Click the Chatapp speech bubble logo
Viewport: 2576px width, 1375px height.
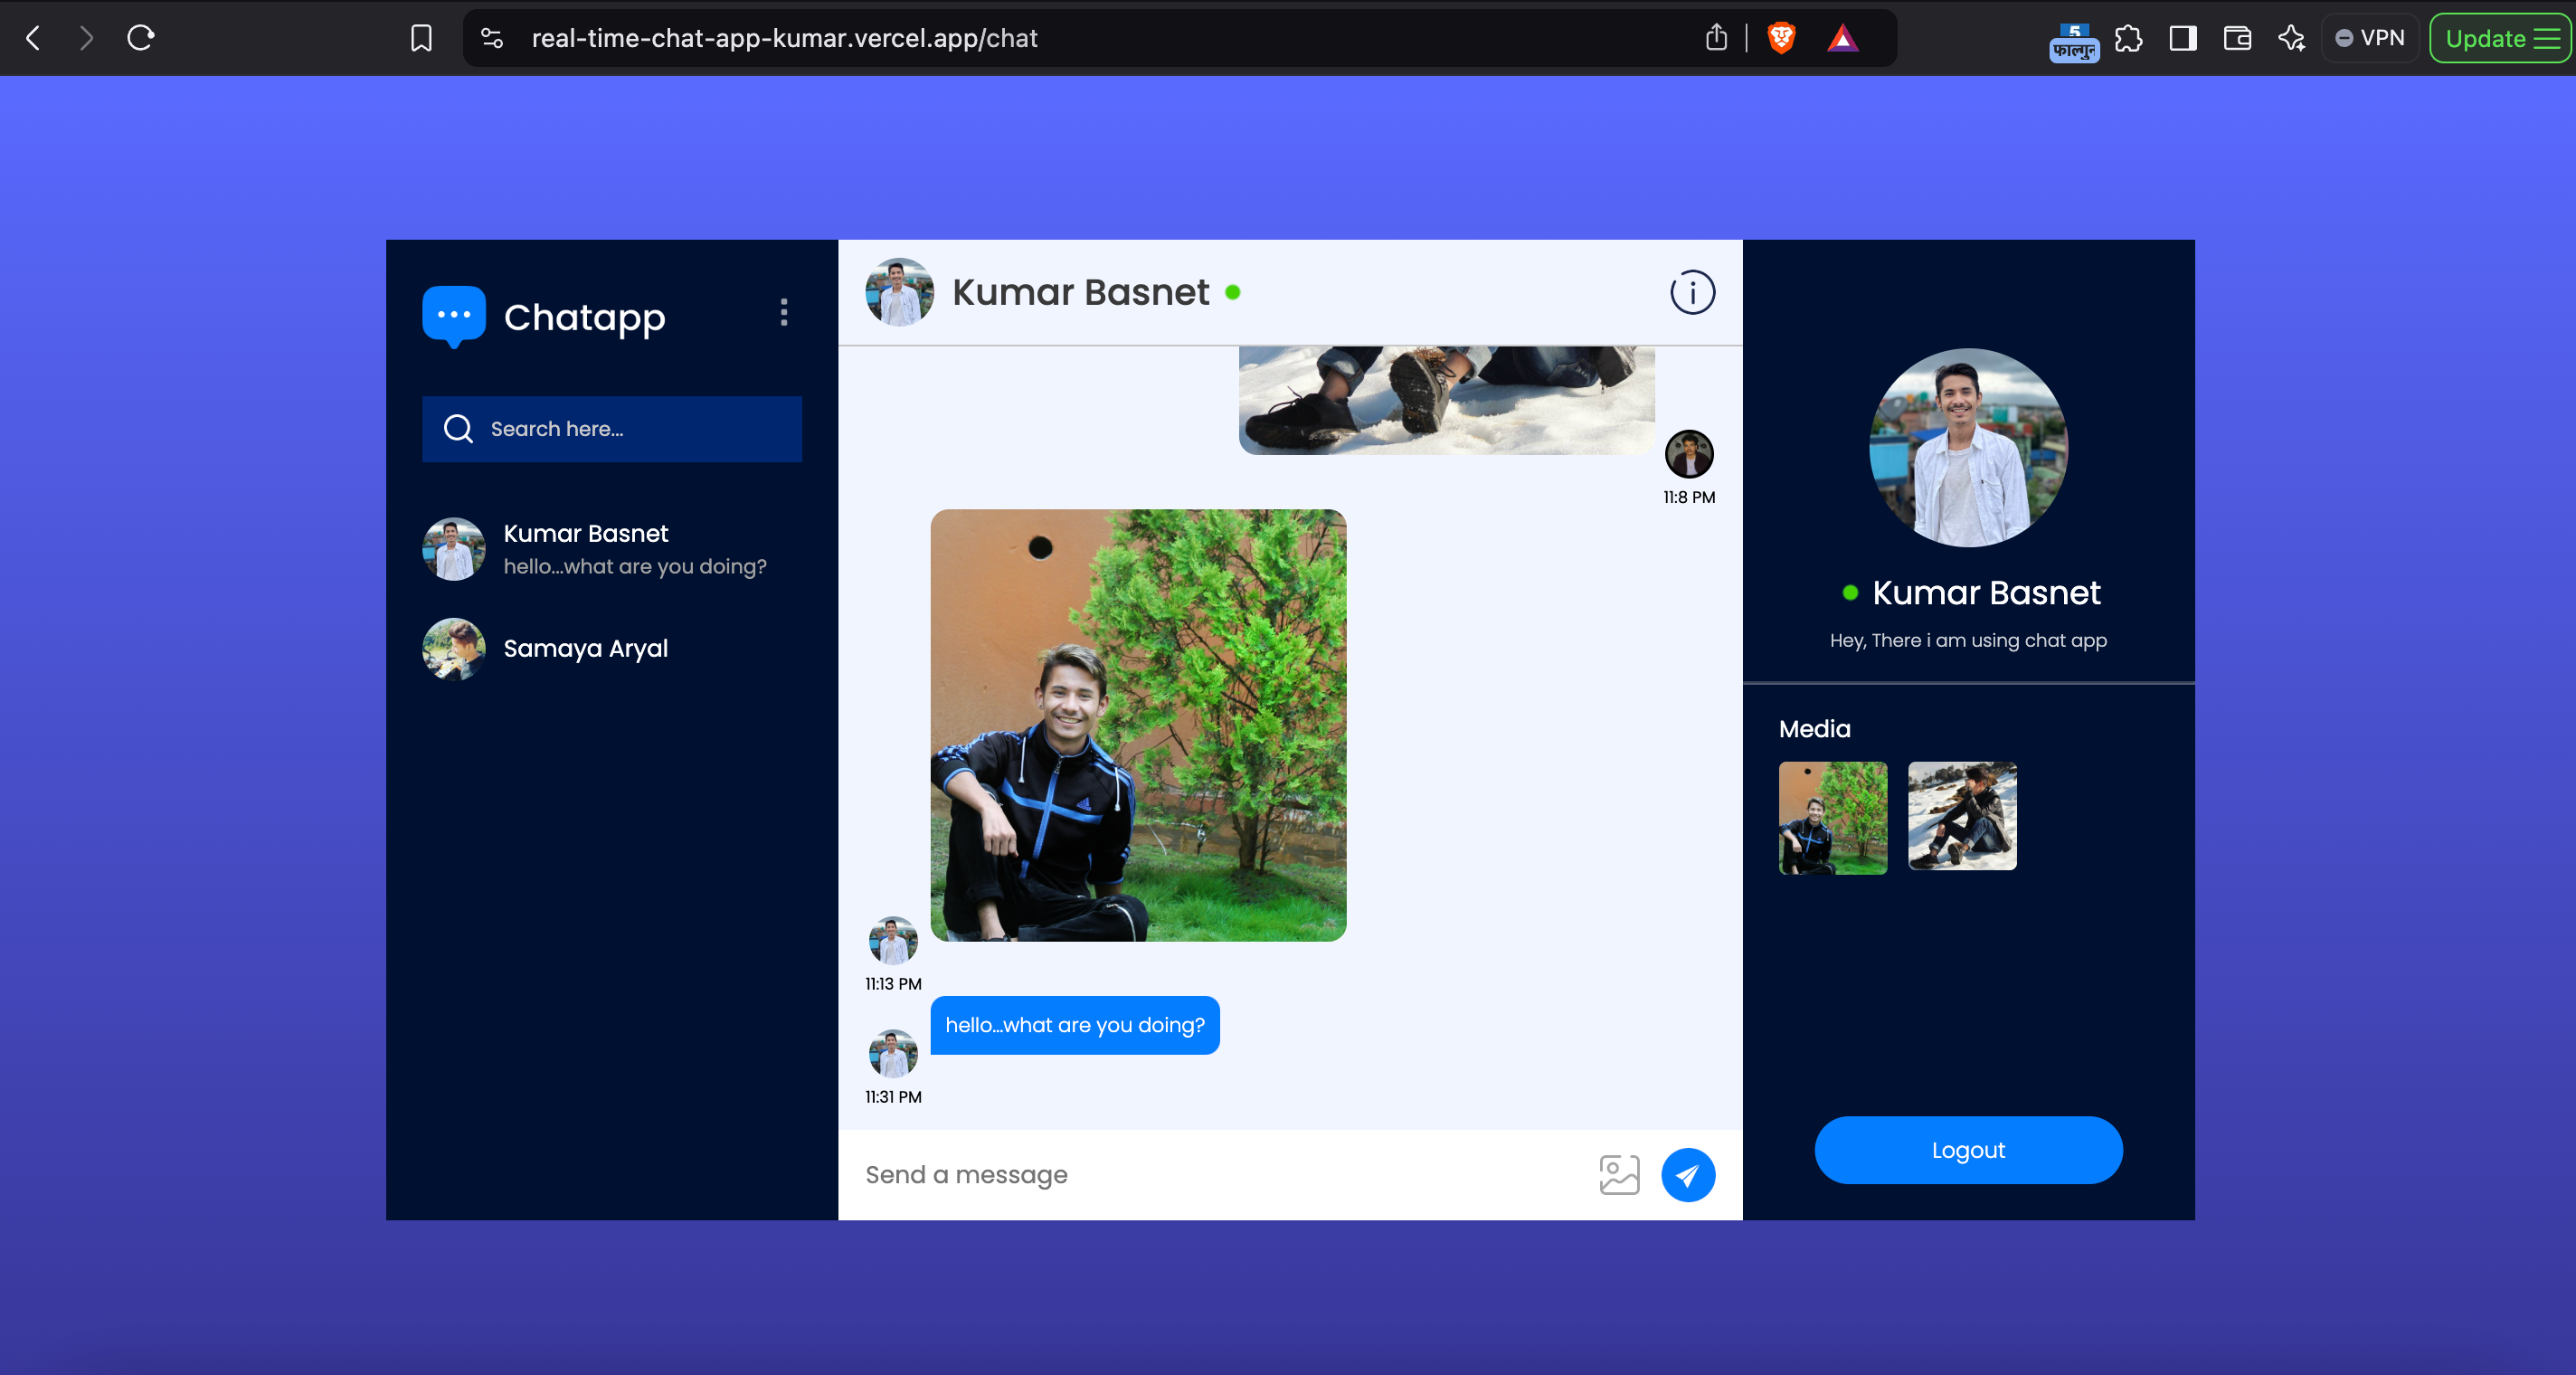(x=454, y=316)
